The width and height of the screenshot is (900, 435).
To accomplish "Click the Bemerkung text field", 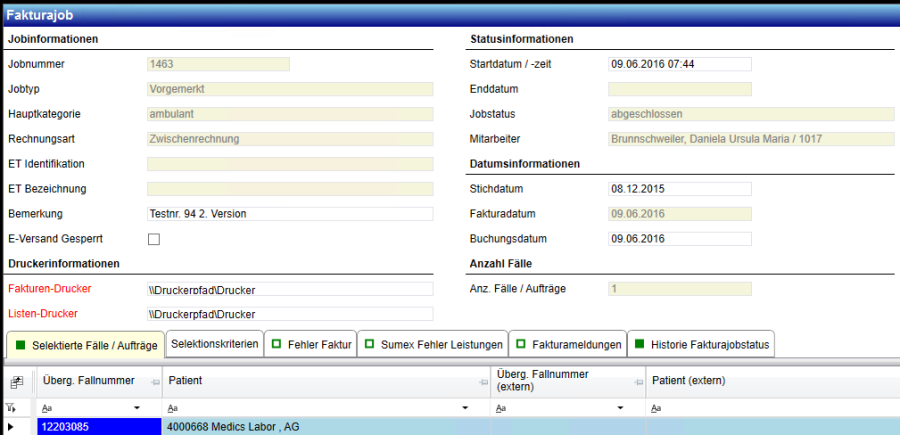I will coord(289,214).
